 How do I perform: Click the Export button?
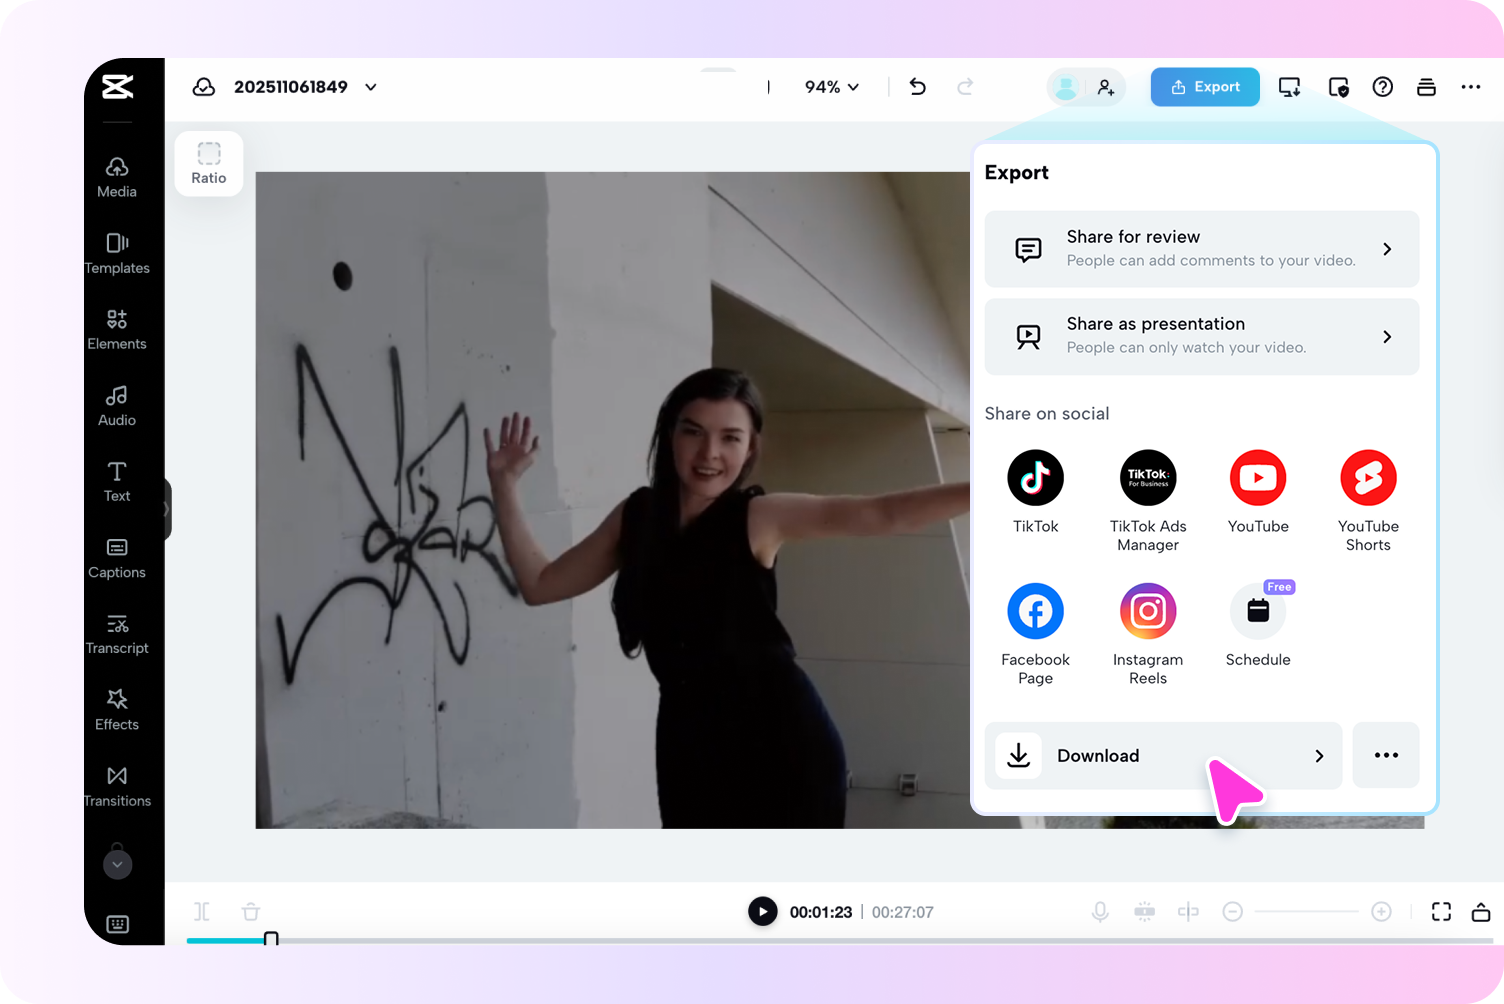1204,87
